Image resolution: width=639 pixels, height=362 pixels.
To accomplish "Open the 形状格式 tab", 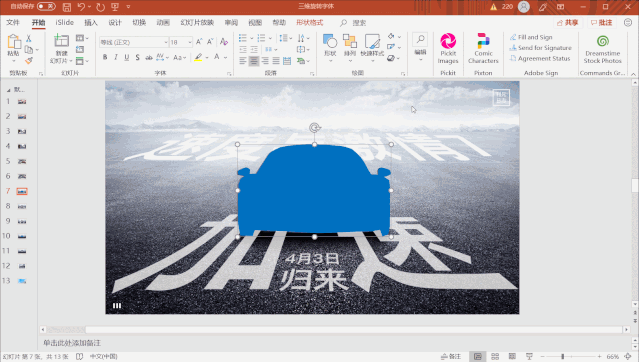I will coord(309,22).
